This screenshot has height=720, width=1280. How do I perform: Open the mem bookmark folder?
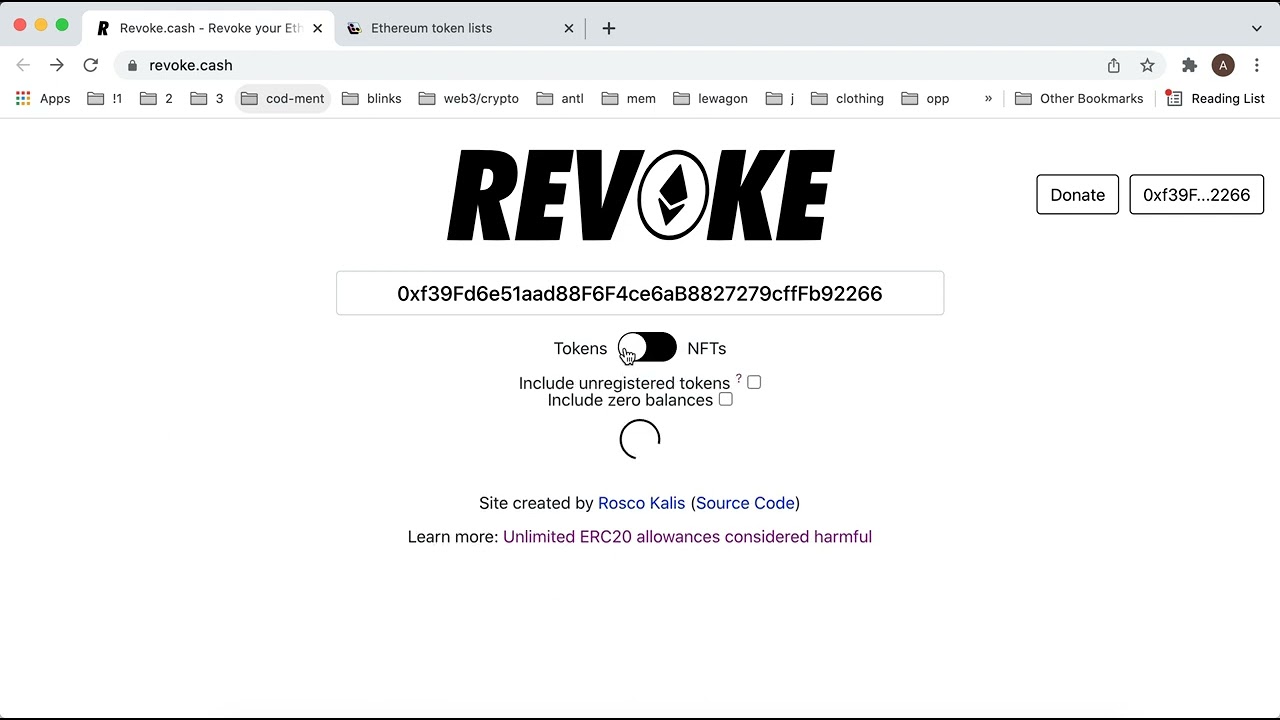point(628,98)
